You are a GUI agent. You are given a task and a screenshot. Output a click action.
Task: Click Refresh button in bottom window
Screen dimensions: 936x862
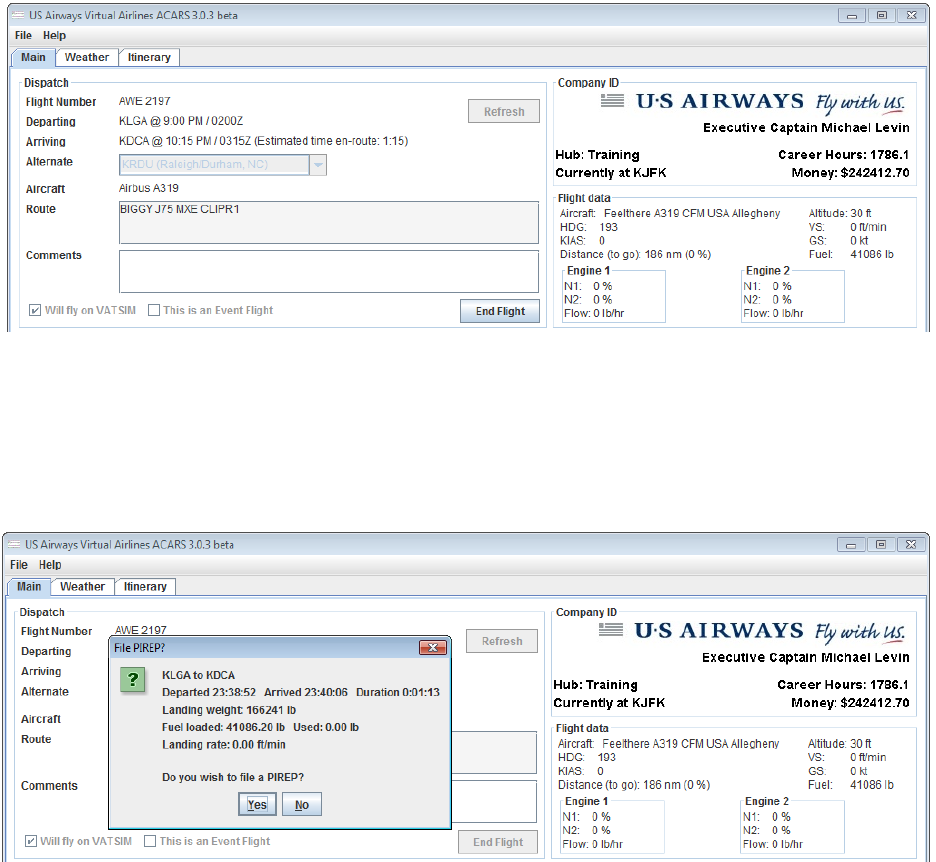point(502,641)
